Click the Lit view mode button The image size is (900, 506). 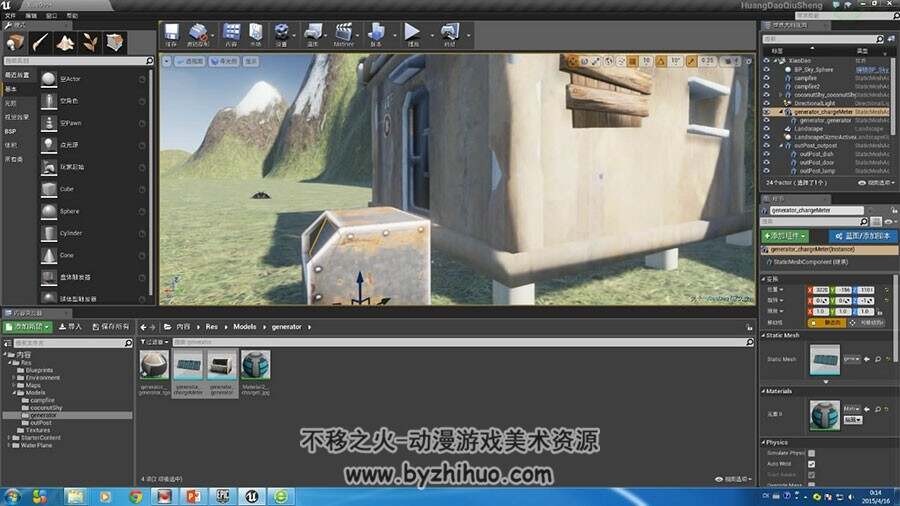click(x=224, y=61)
